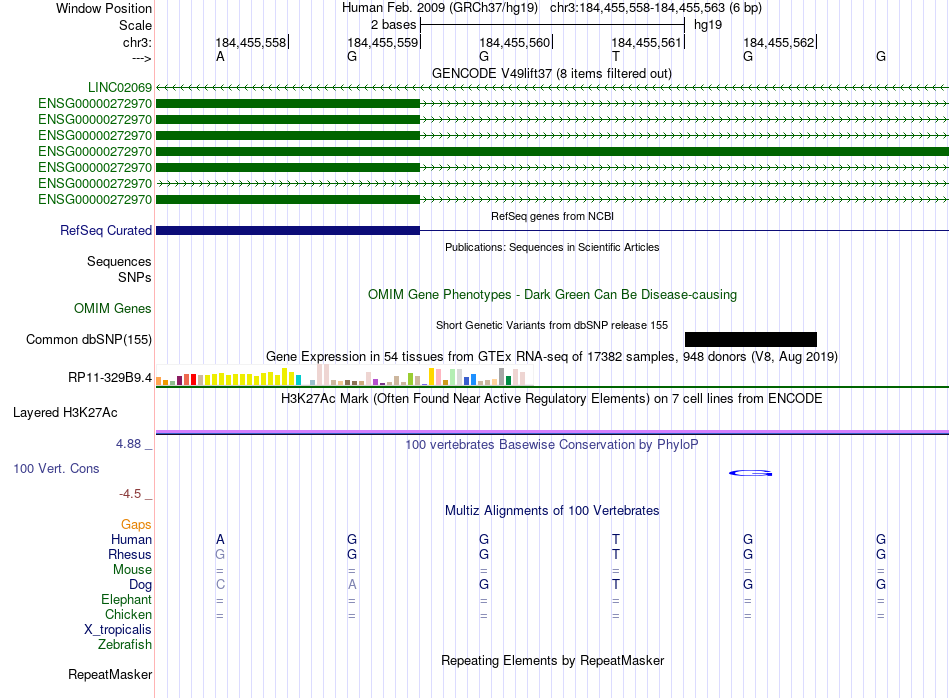Open the OMIM Genes track label
Viewport: 950px width, 698px height.
point(113,308)
